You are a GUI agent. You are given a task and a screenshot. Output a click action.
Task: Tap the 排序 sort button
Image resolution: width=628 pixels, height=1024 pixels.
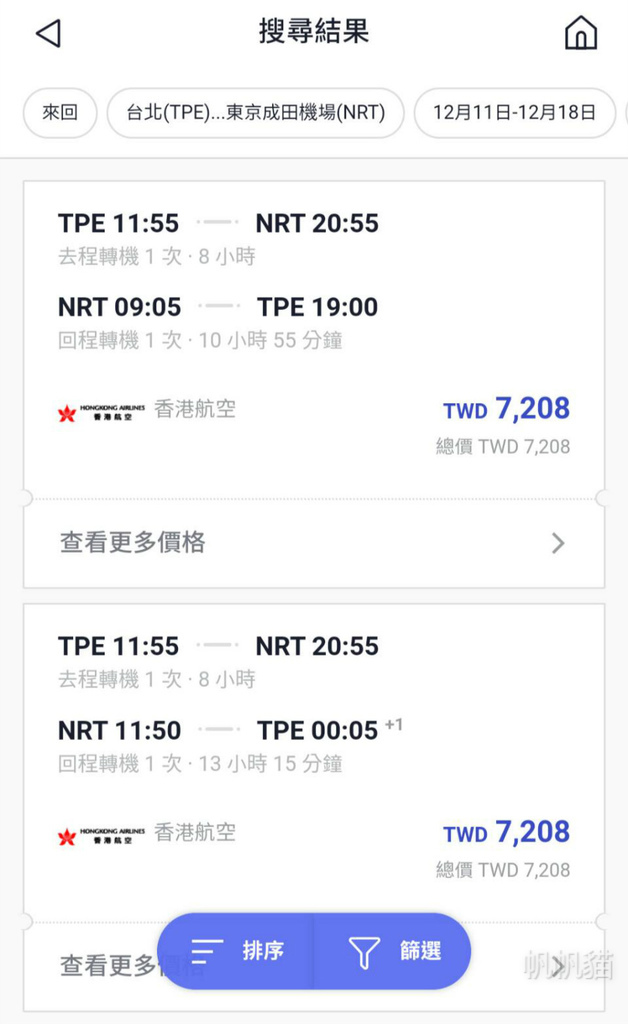click(236, 951)
